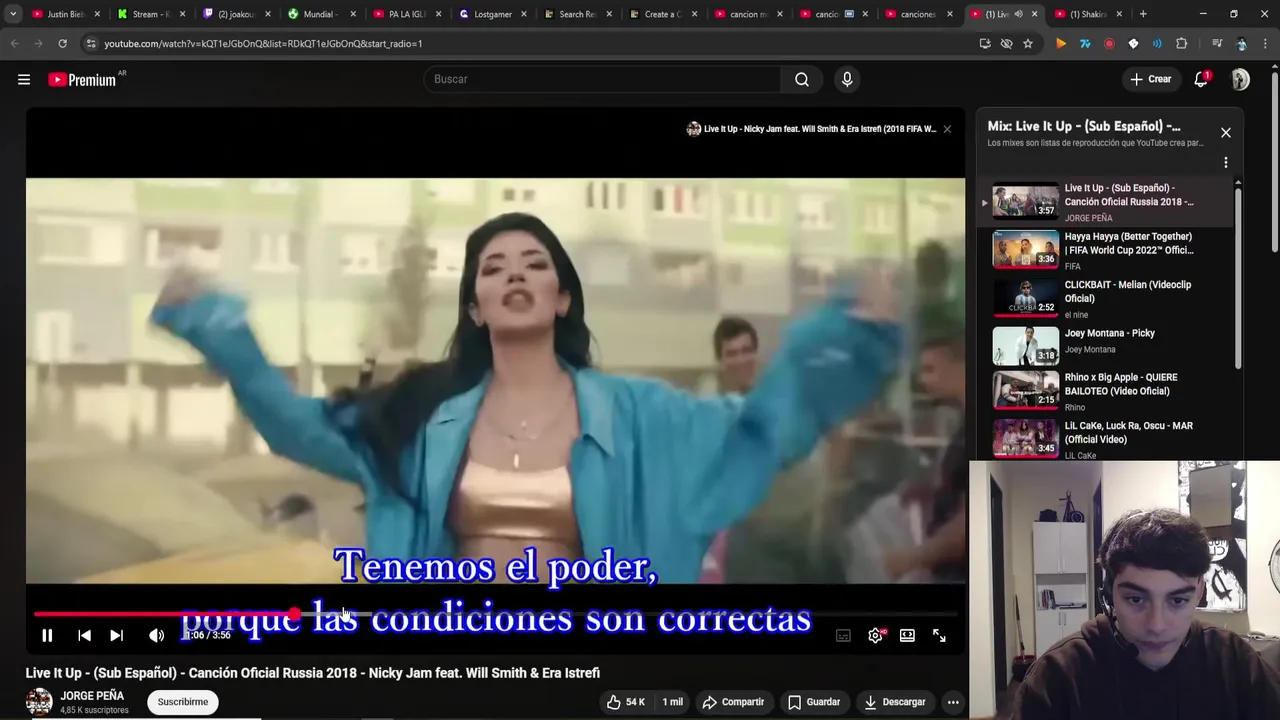Open browser tab search dropdown
Viewport: 1280px width, 720px height.
[13, 14]
